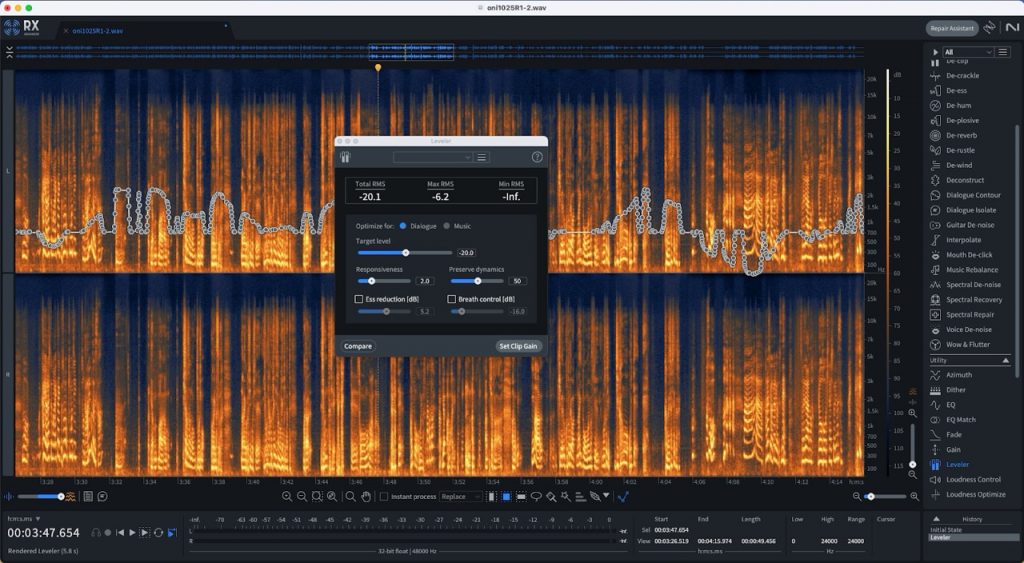Open the Mouth De-click module
Viewport: 1024px width, 563px height.
coord(968,255)
